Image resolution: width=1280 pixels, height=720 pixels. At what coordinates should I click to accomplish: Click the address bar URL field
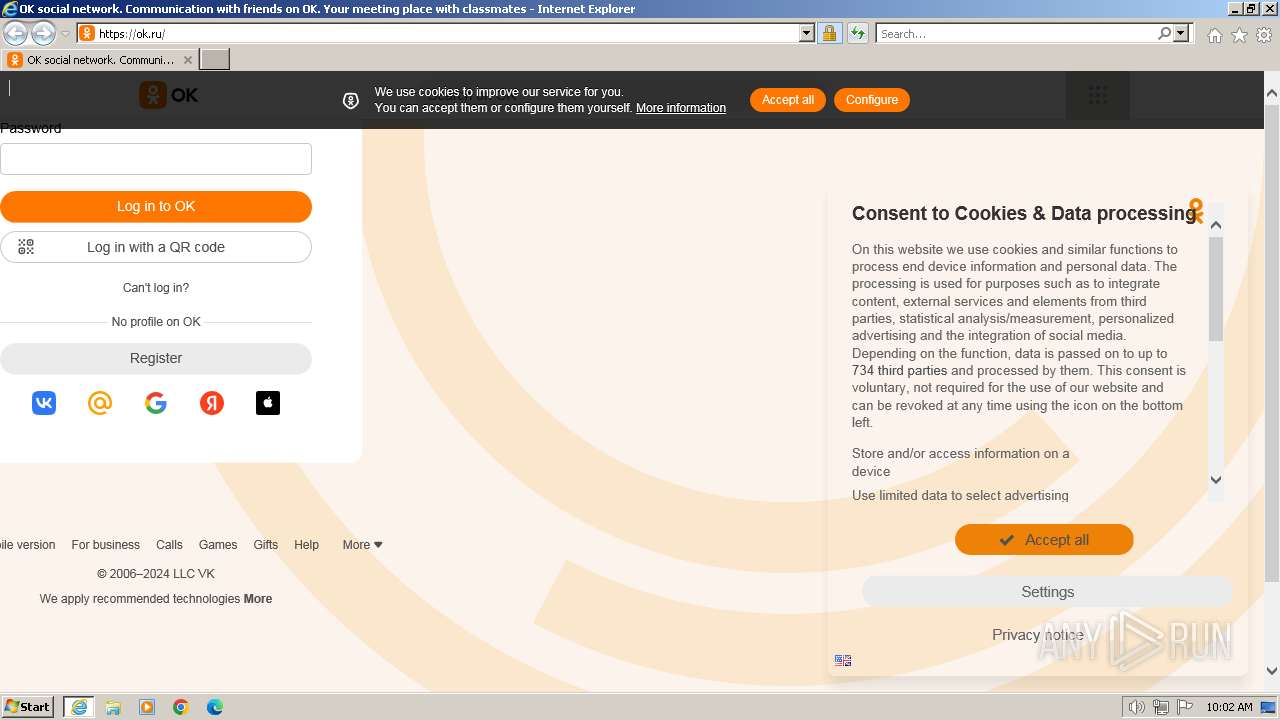447,33
